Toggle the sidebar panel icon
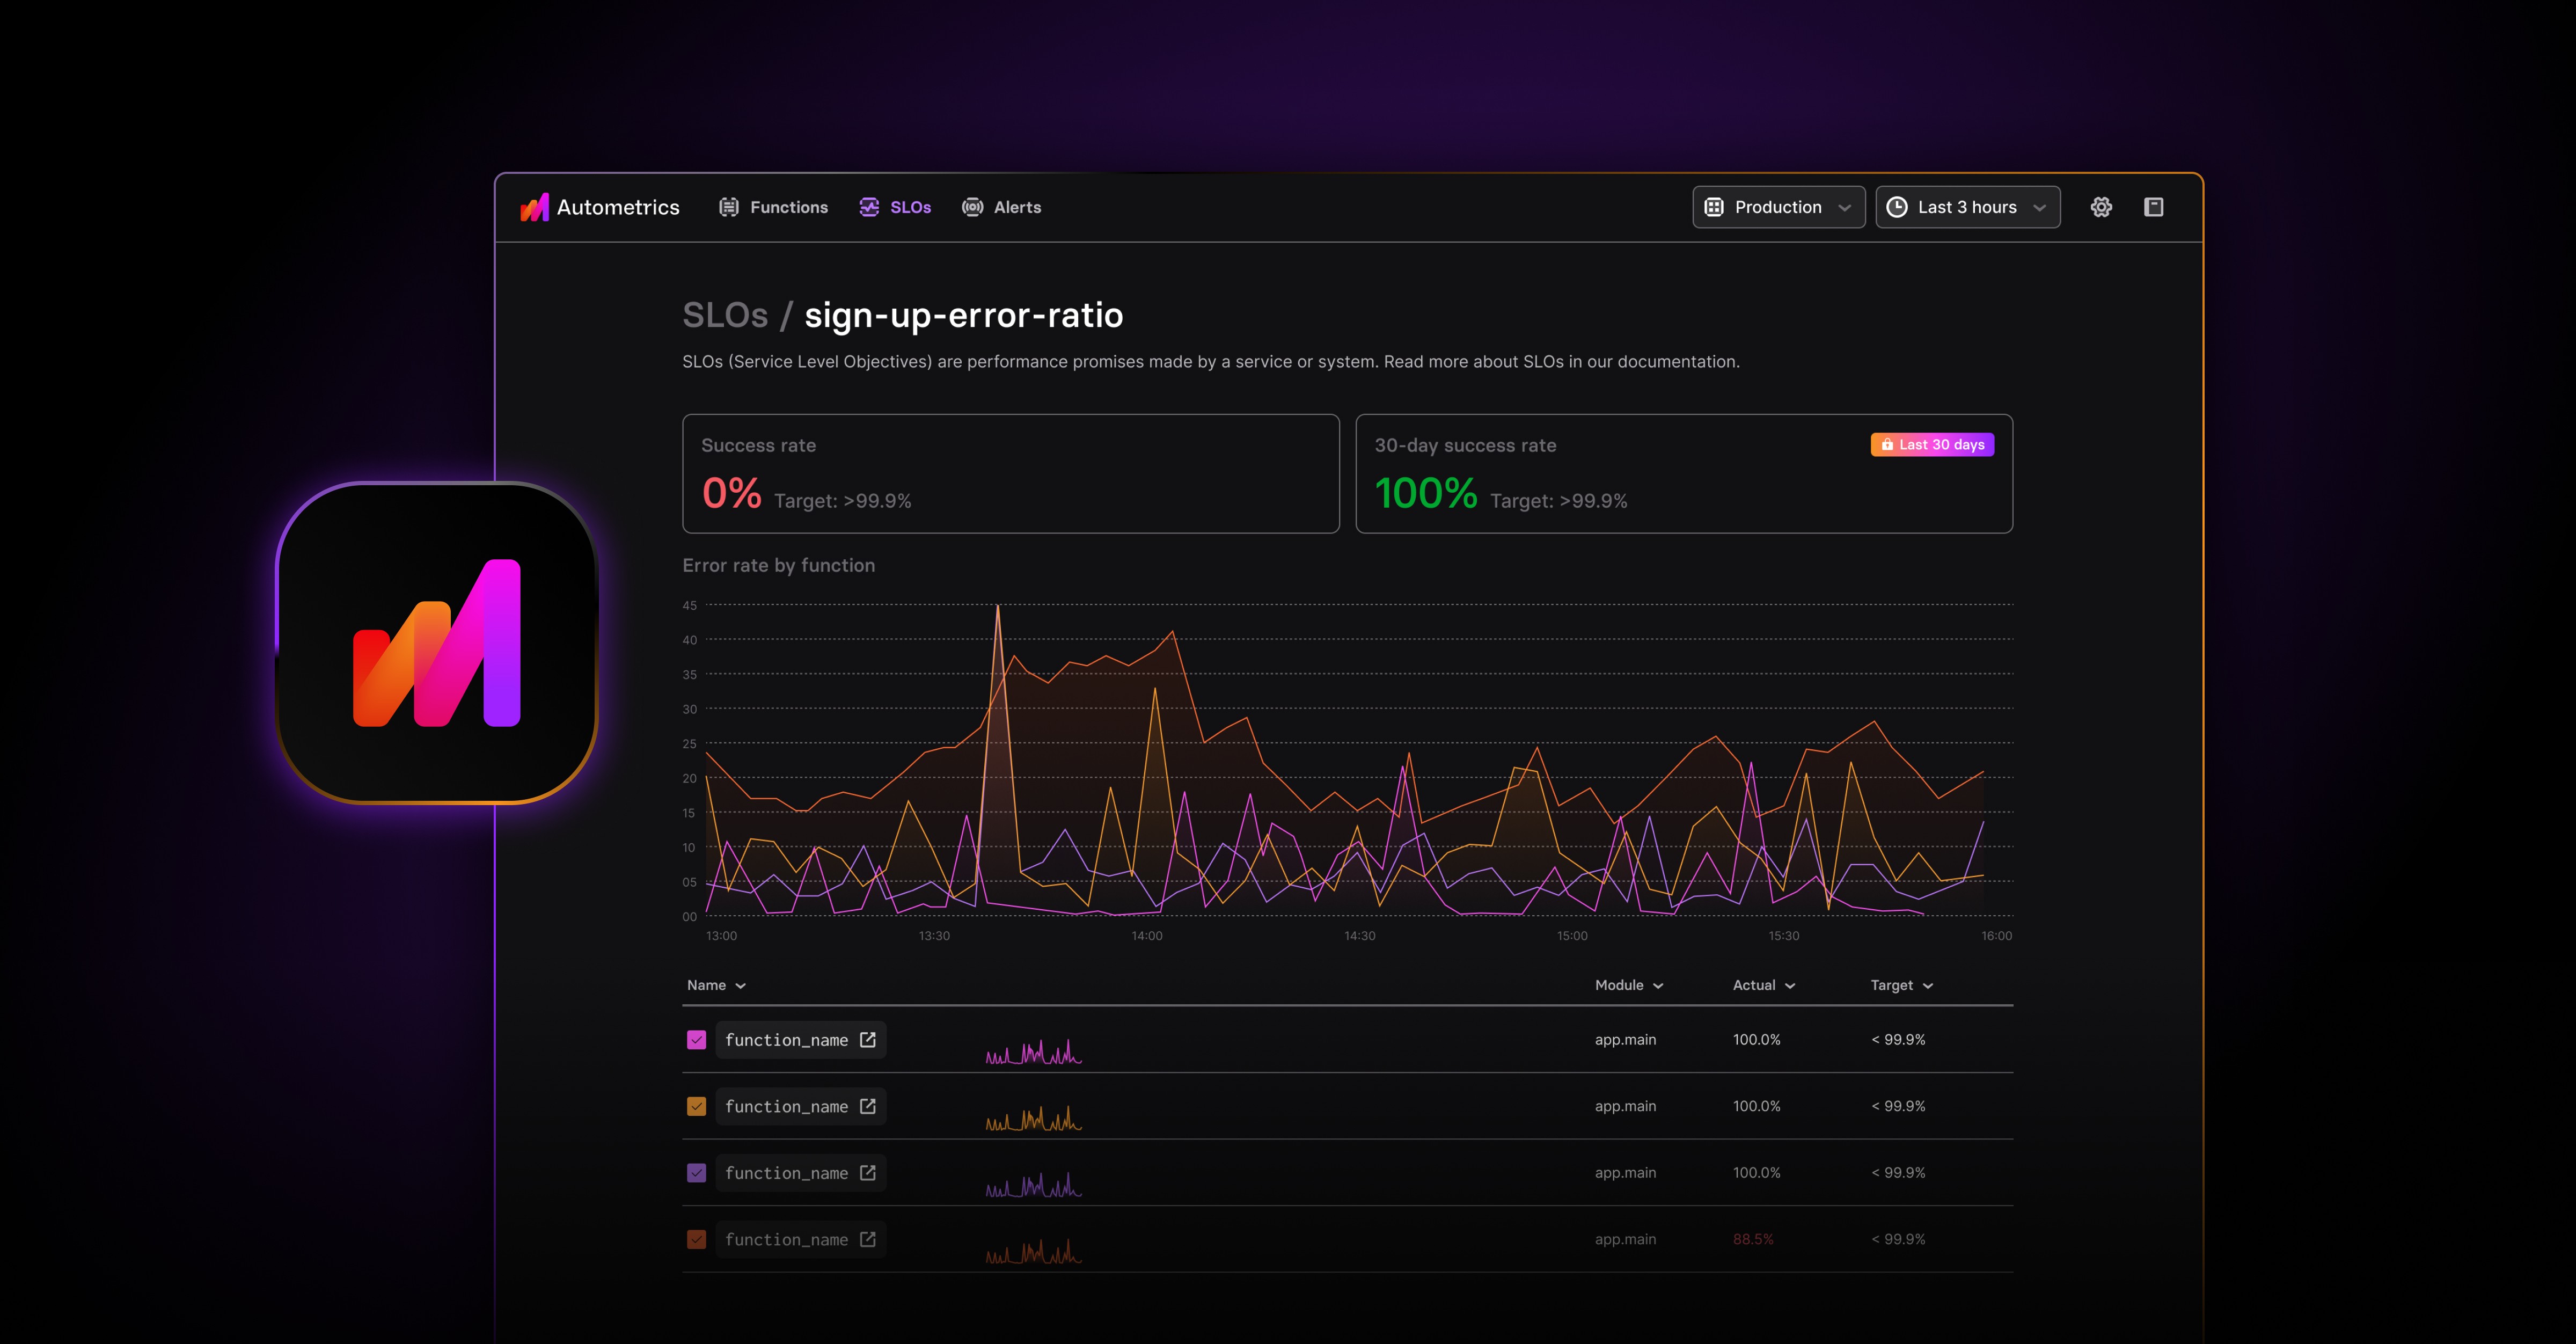The height and width of the screenshot is (1344, 2576). pos(2153,207)
